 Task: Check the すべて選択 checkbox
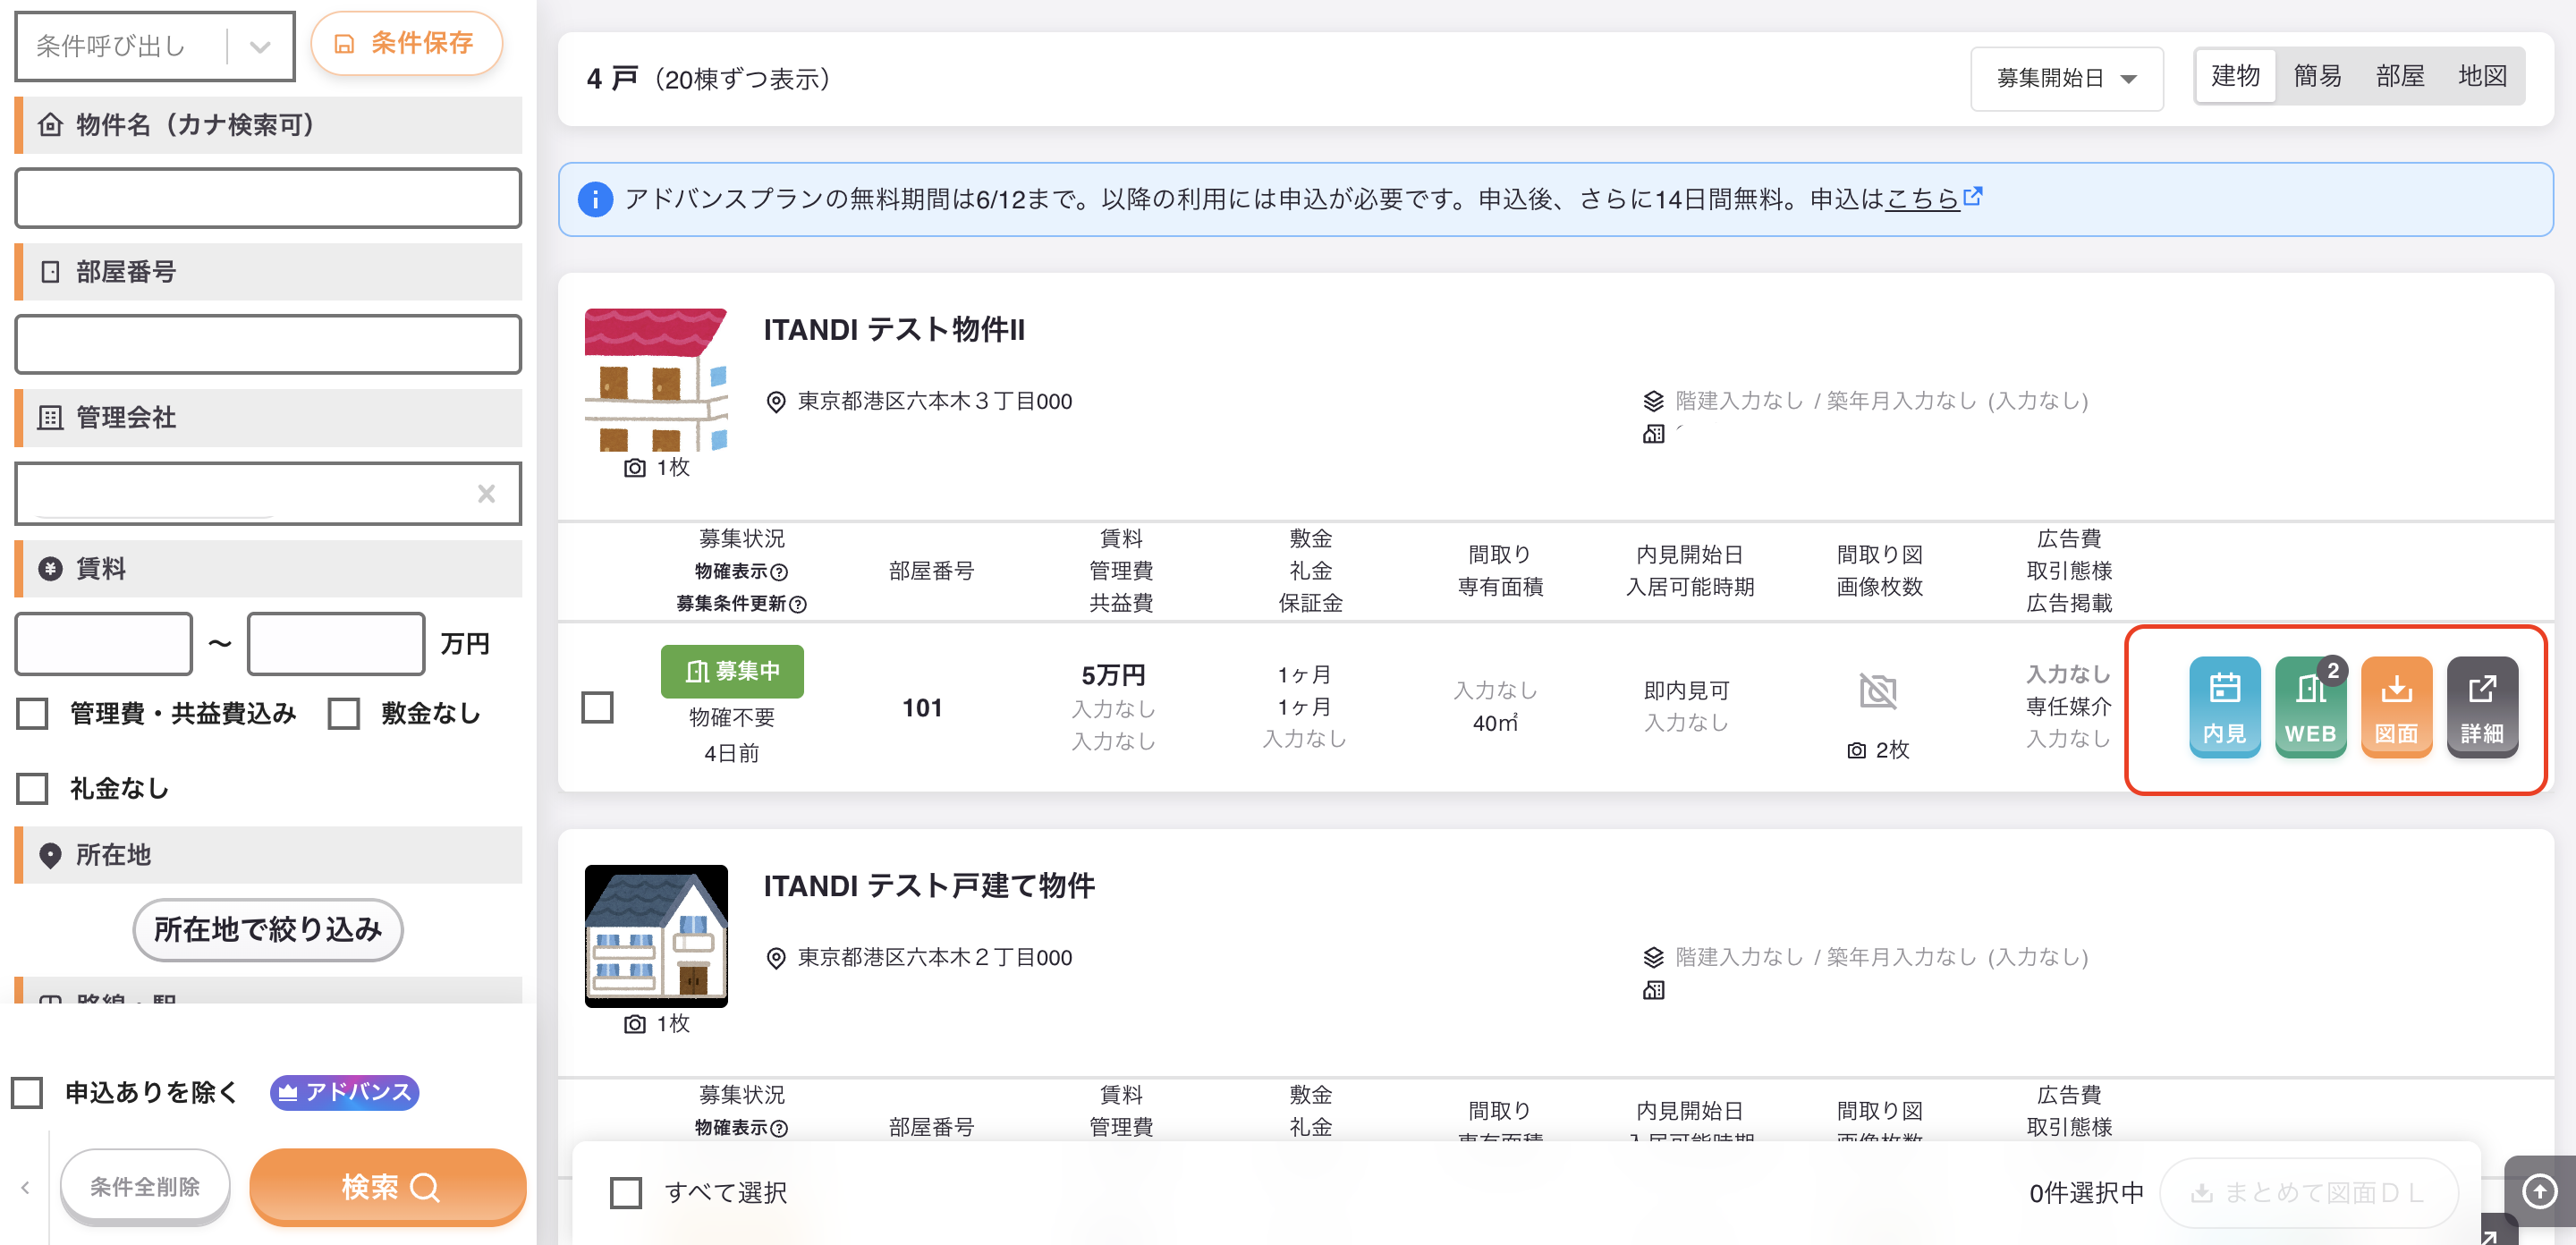pos(626,1192)
